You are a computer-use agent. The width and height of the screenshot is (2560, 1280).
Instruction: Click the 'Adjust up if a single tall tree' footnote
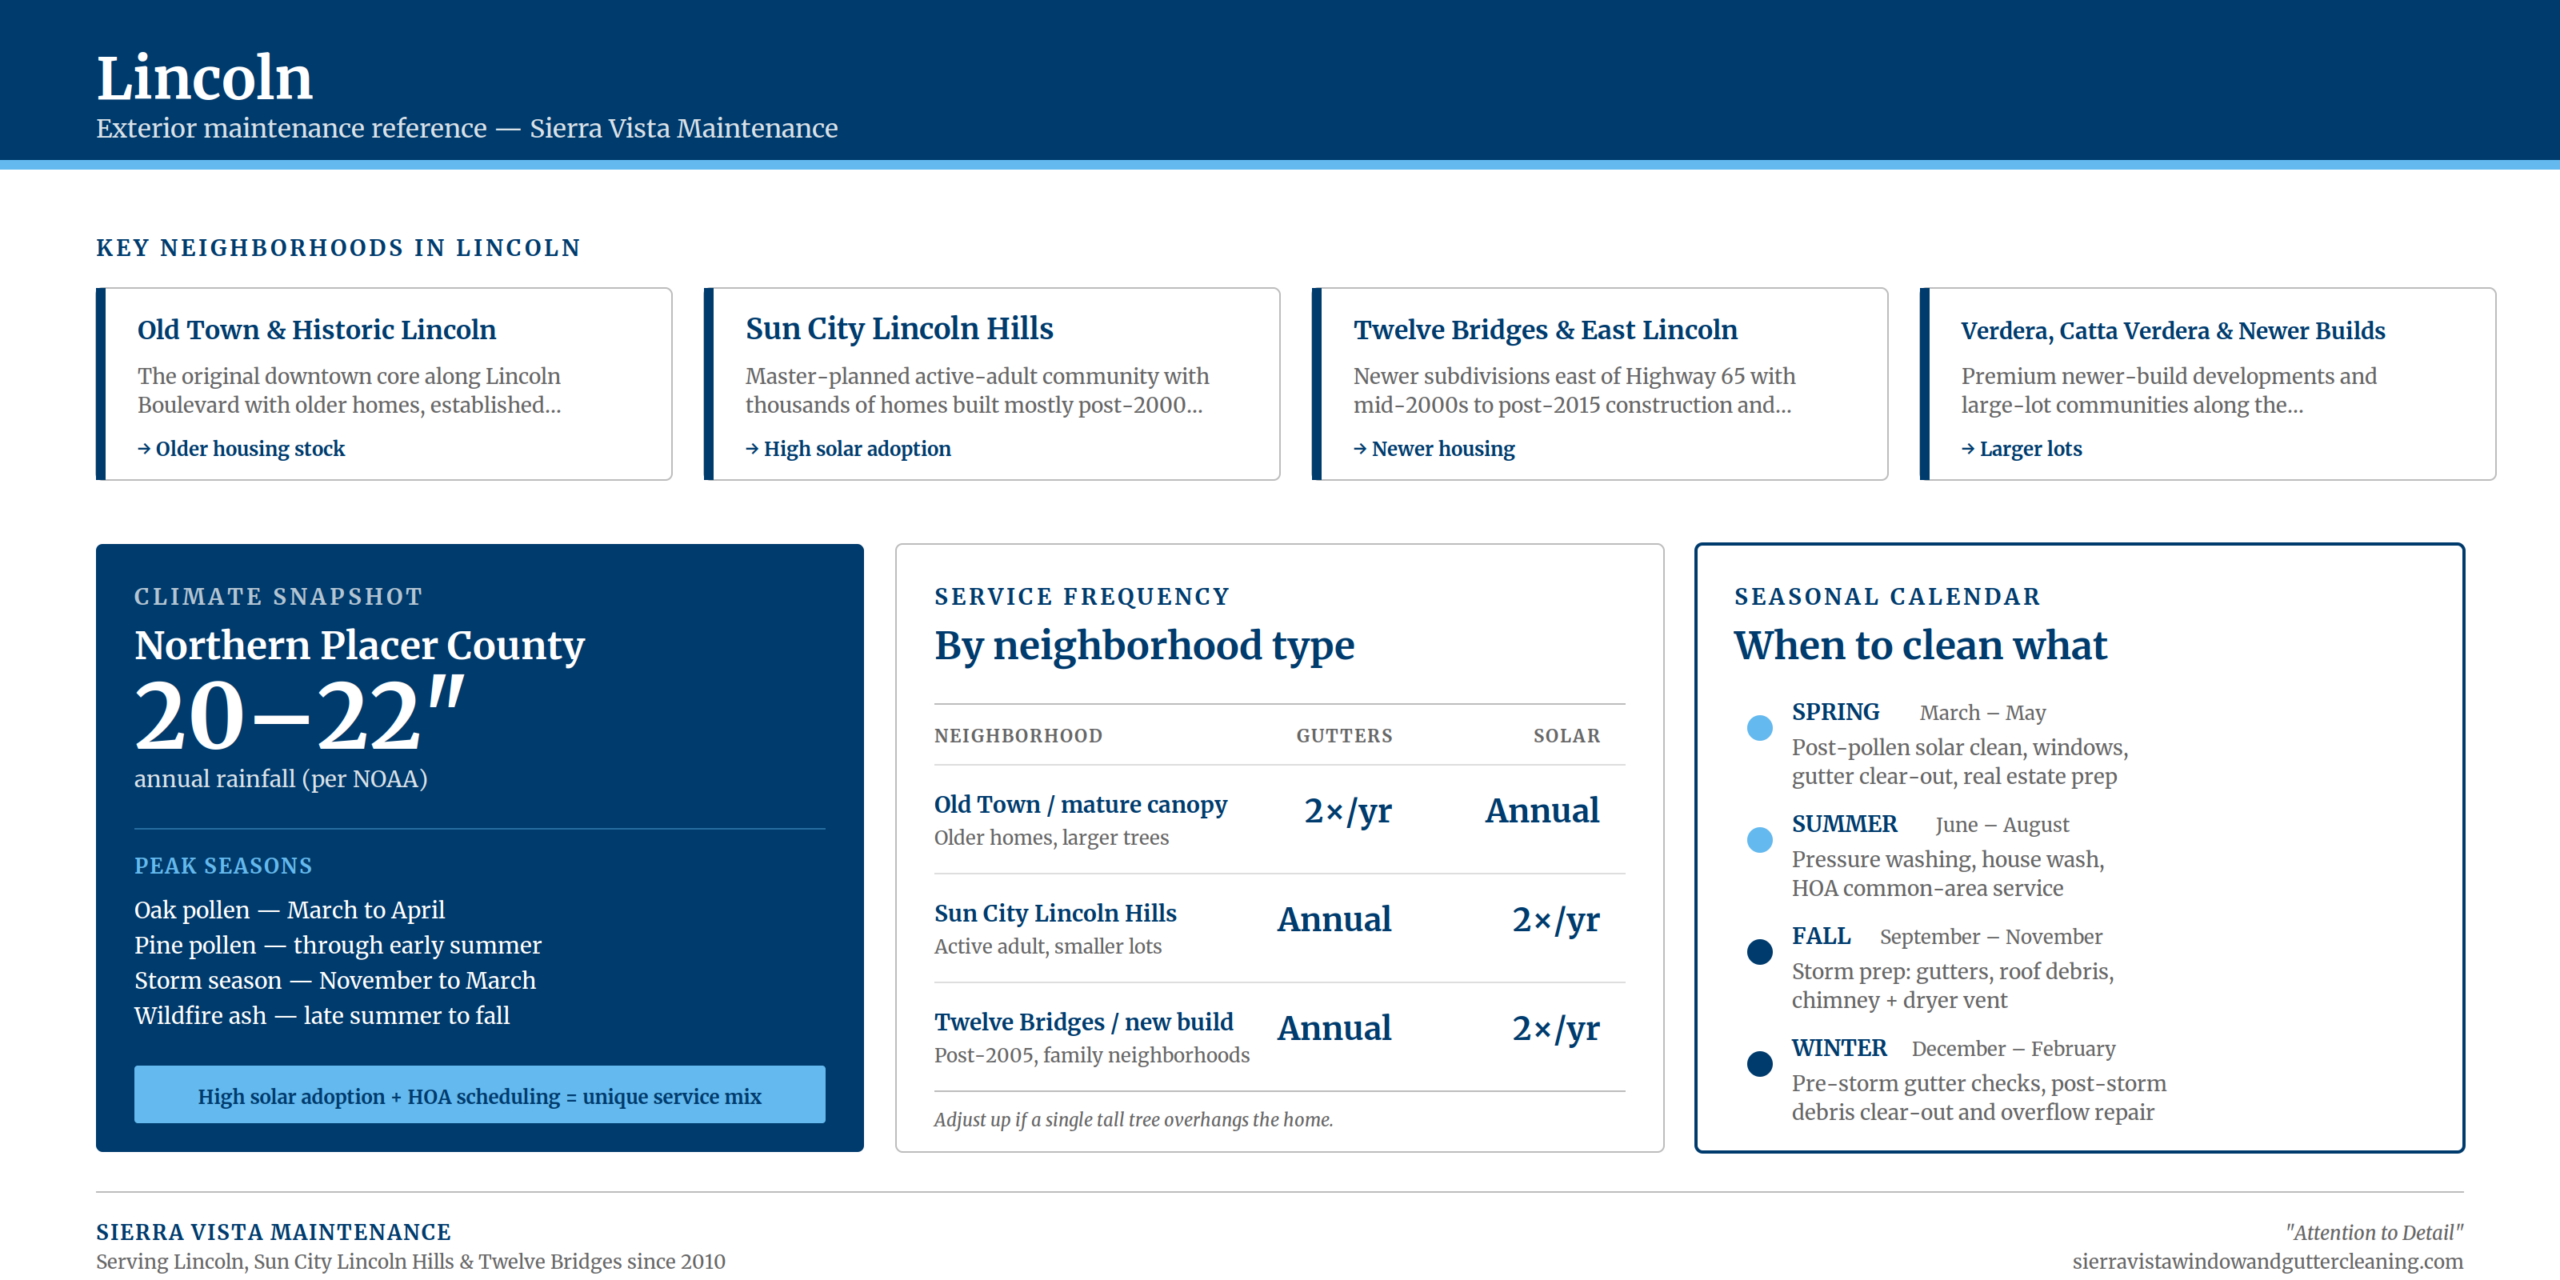click(1134, 1120)
